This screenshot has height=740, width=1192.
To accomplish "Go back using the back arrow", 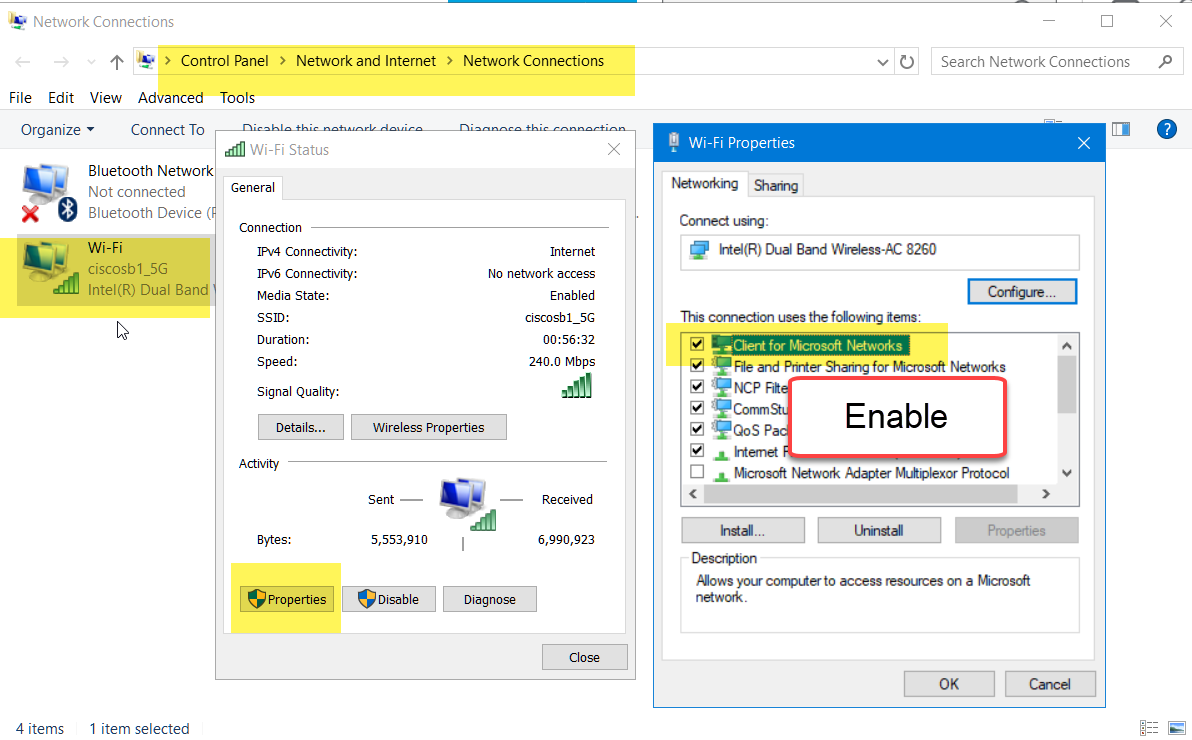I will [23, 62].
